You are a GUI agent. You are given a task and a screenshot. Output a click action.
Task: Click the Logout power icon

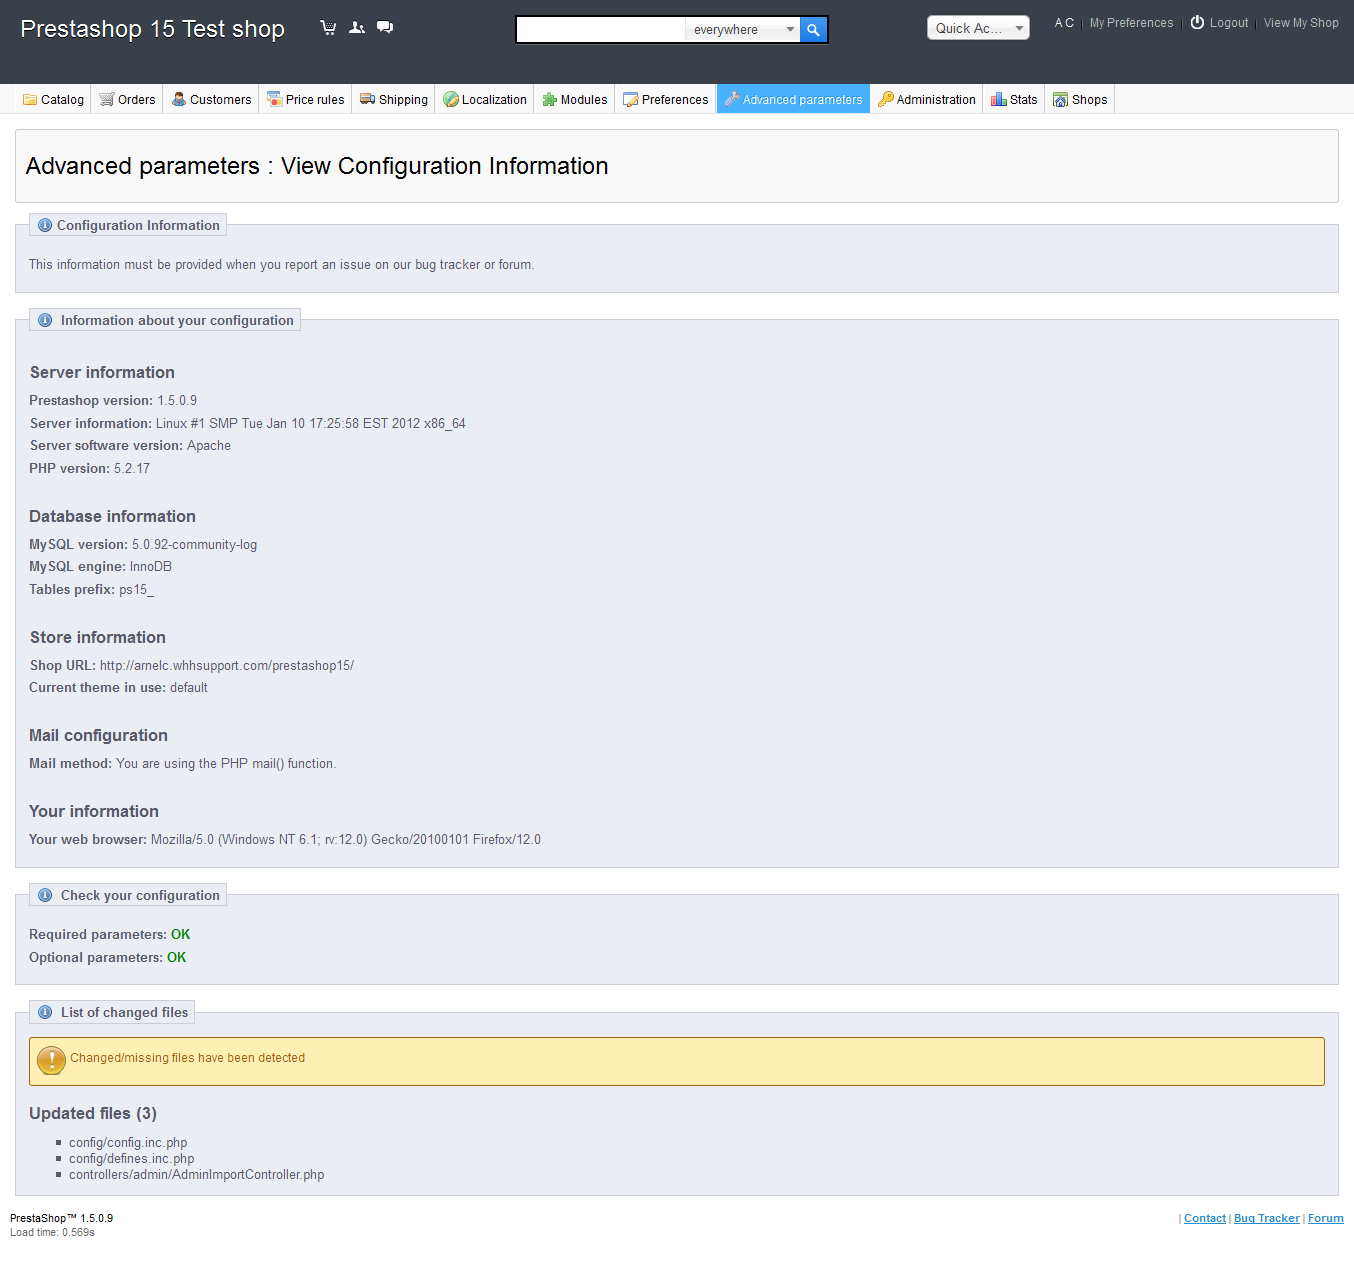(1197, 23)
